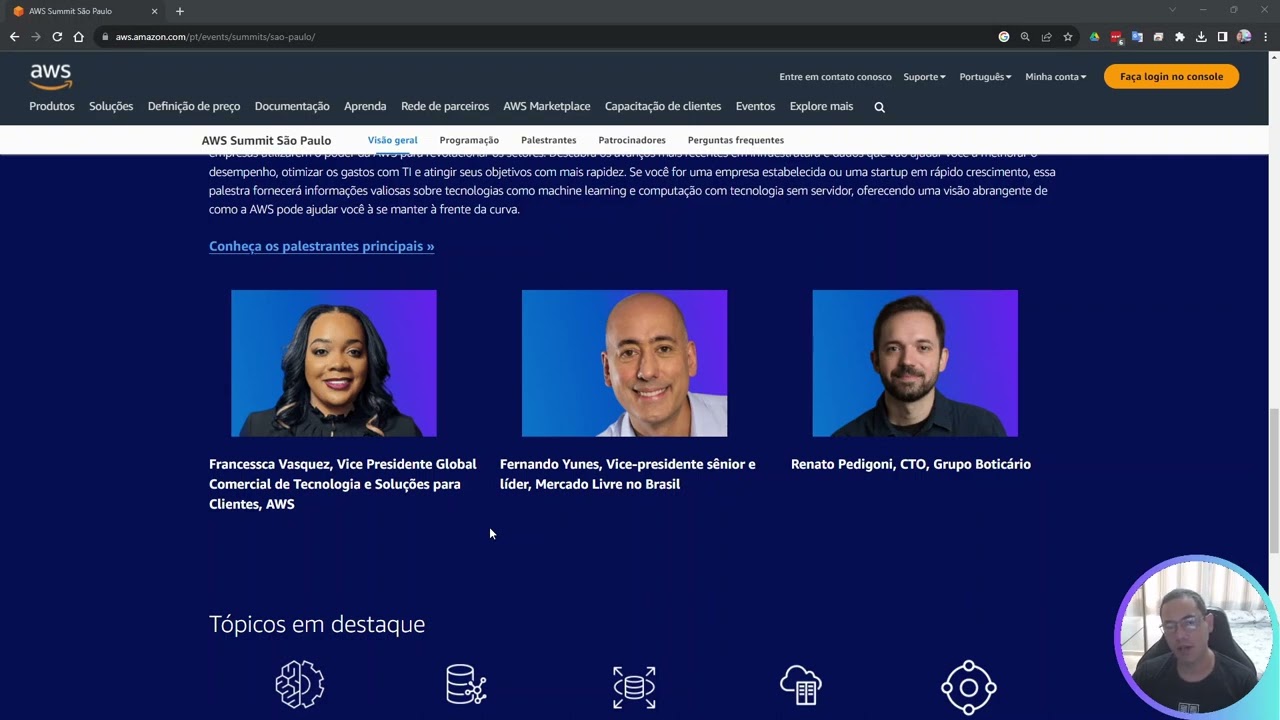The width and height of the screenshot is (1280, 720).
Task: Click the Fernando Yunes caption text
Action: coord(628,474)
